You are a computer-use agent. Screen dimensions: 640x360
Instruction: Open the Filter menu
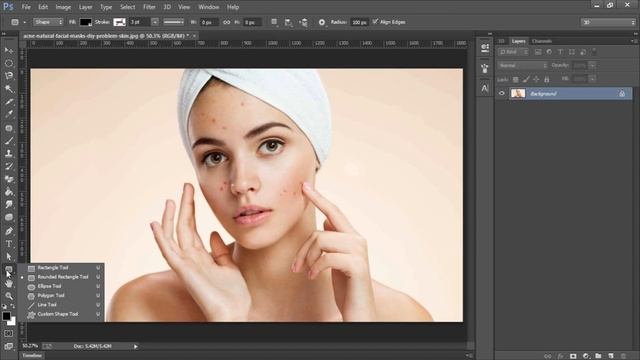(x=149, y=7)
